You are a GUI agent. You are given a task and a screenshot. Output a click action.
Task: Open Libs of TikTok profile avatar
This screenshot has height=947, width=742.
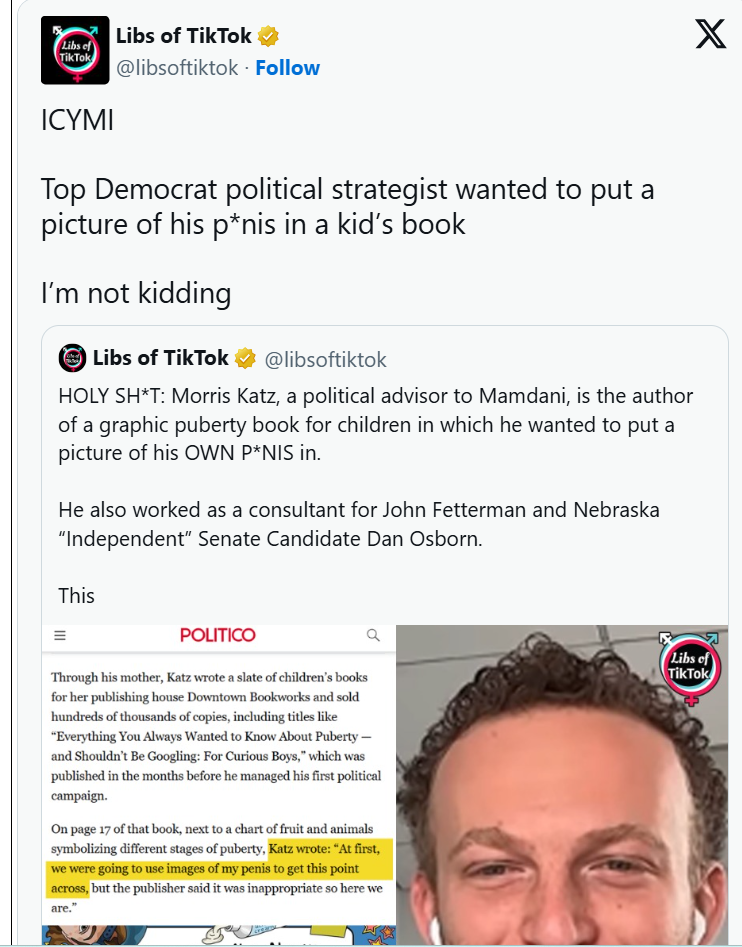(75, 50)
